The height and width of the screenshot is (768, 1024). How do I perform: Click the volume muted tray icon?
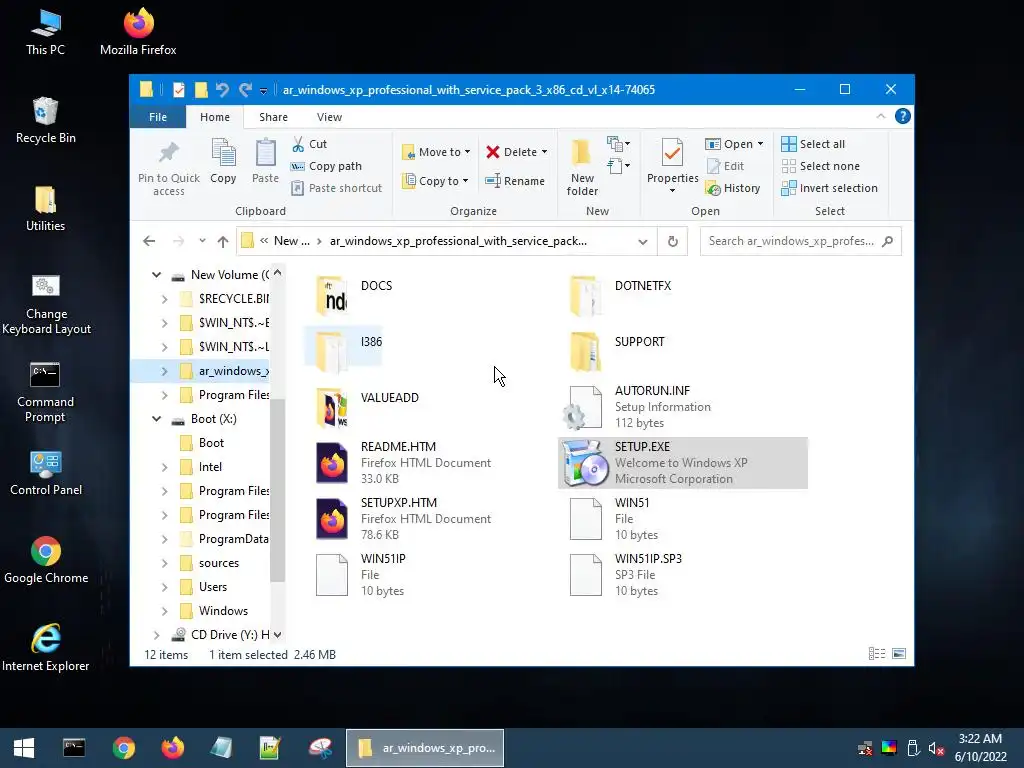coord(936,748)
